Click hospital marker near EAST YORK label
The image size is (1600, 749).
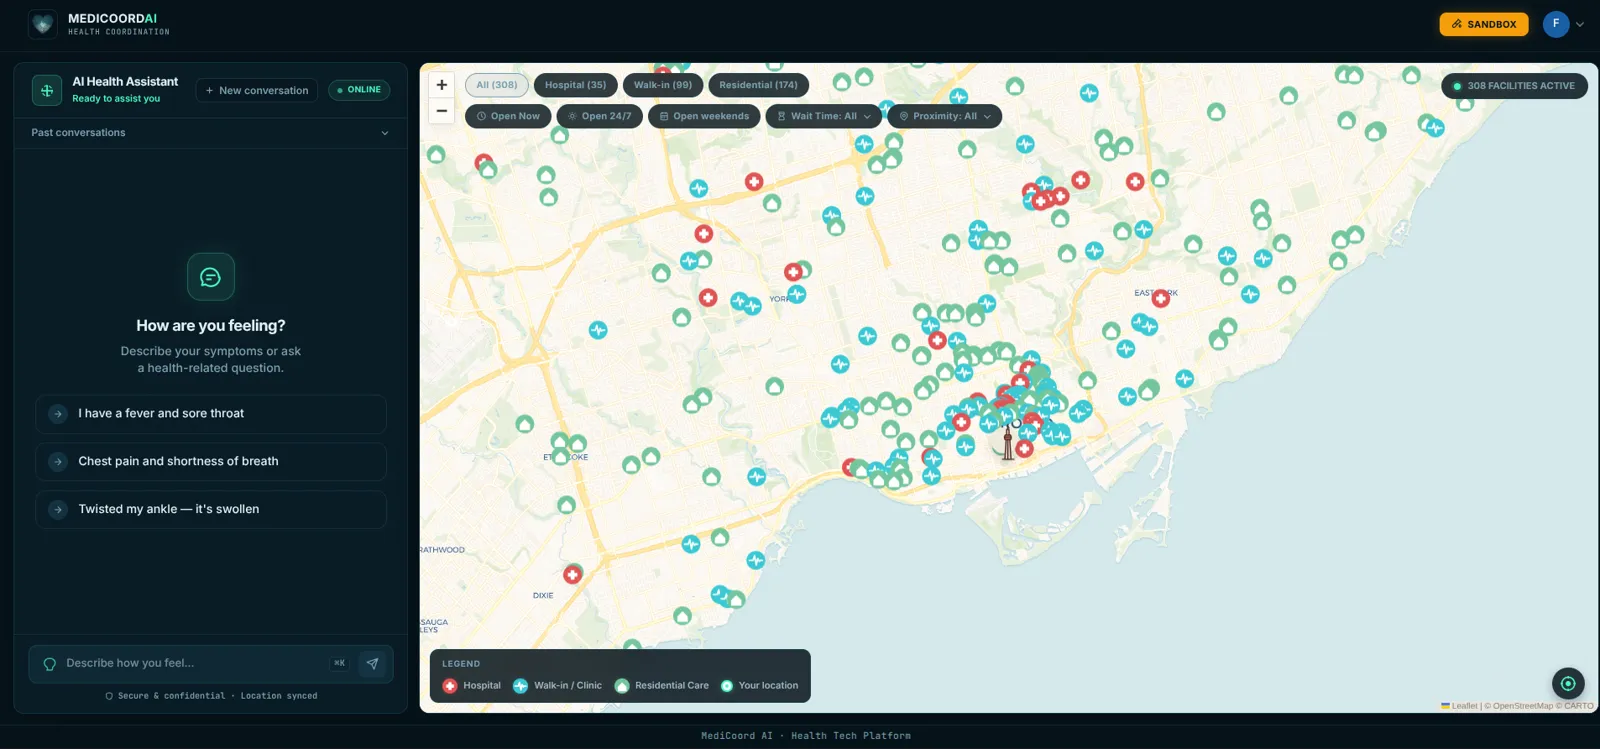pos(1161,298)
